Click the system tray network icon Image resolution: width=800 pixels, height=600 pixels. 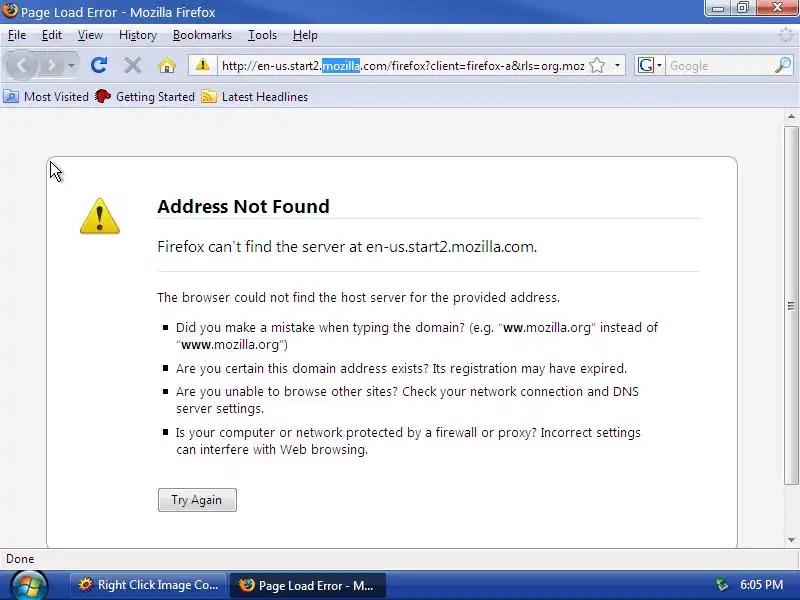tap(721, 585)
